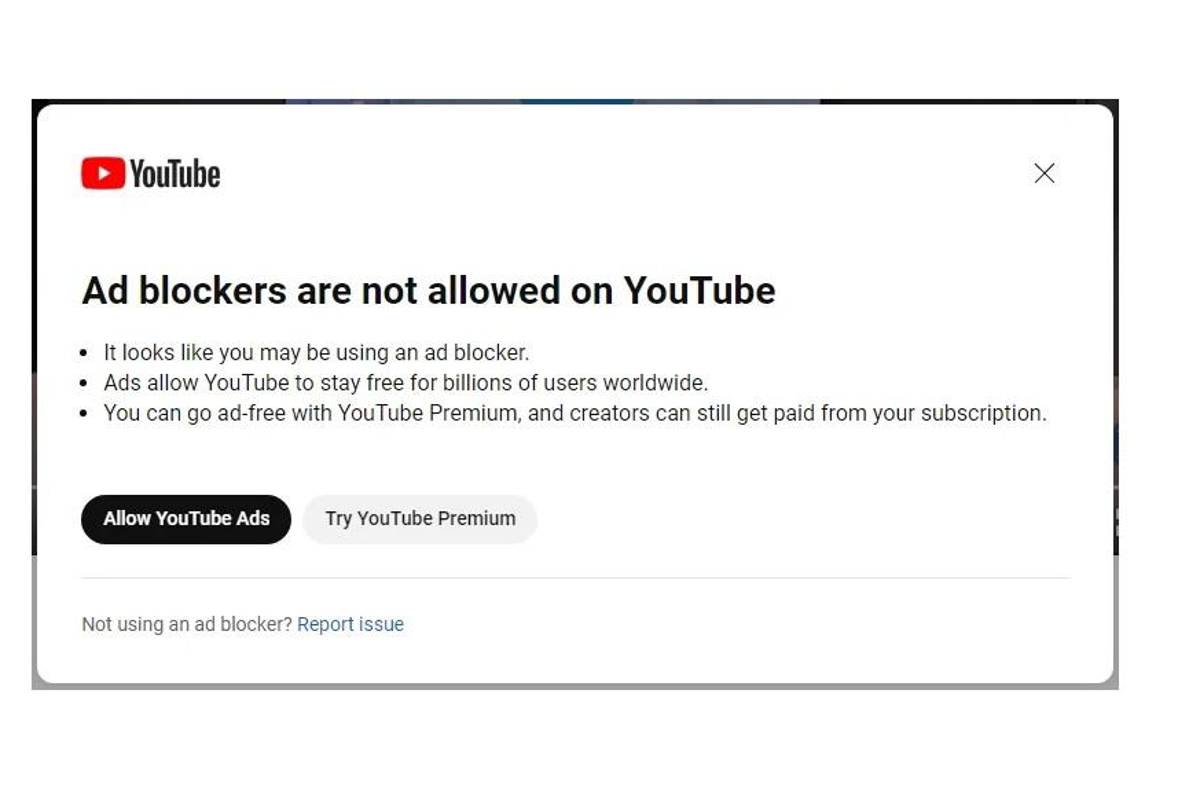Click the first bullet about using an ad blocker
1200x800 pixels.
[x=316, y=352]
